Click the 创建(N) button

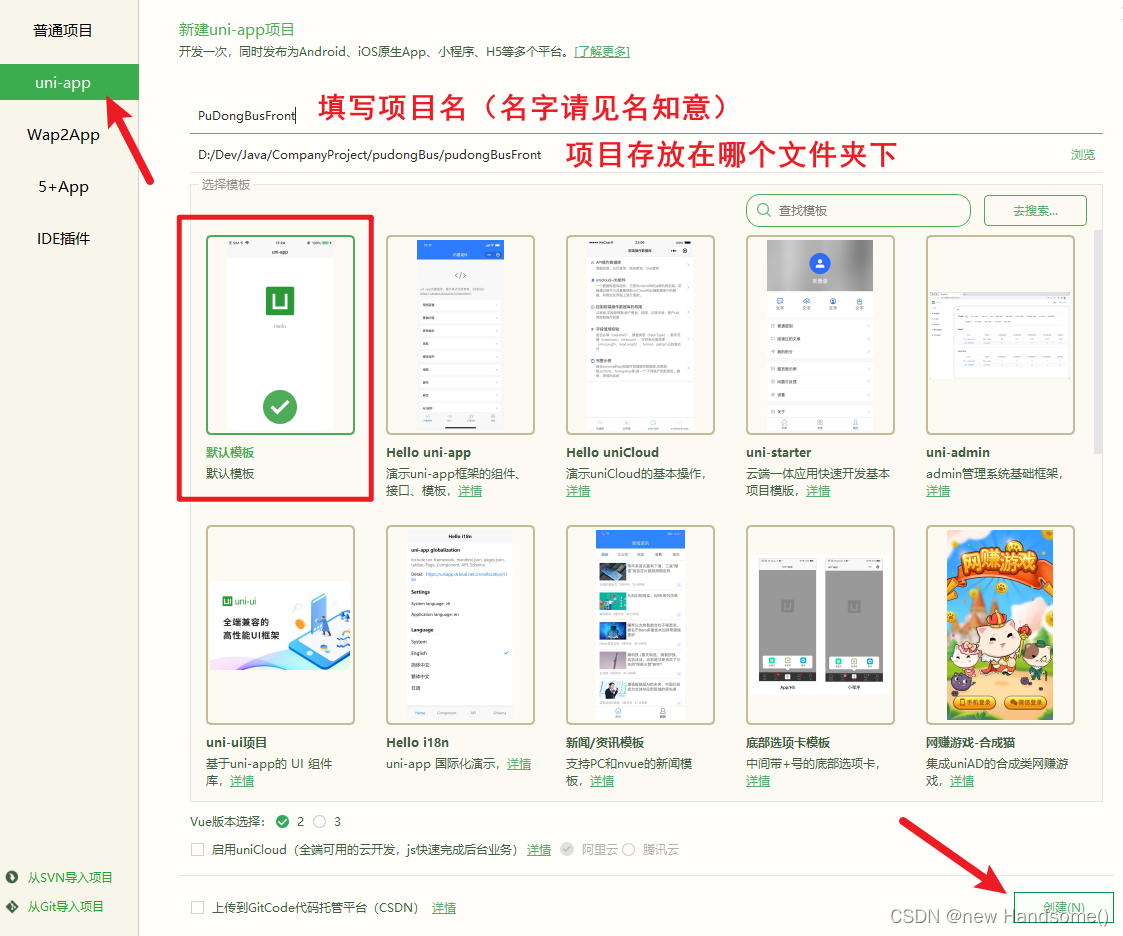(1064, 907)
